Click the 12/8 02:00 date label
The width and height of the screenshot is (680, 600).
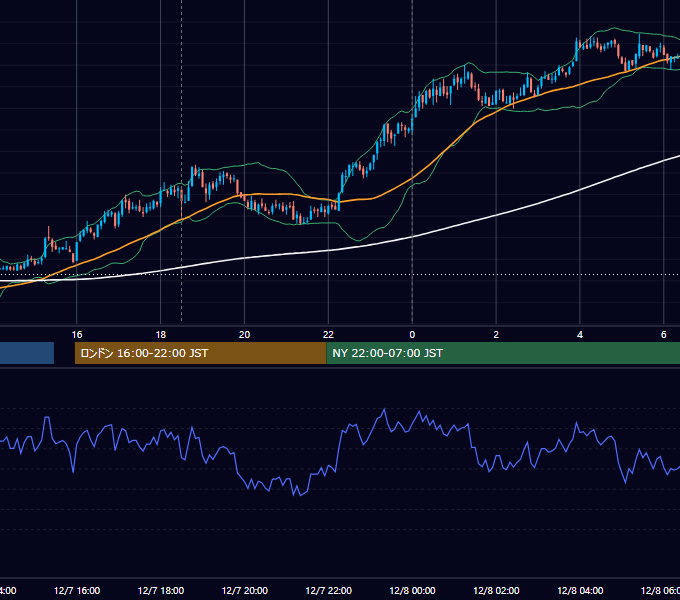[x=496, y=590]
